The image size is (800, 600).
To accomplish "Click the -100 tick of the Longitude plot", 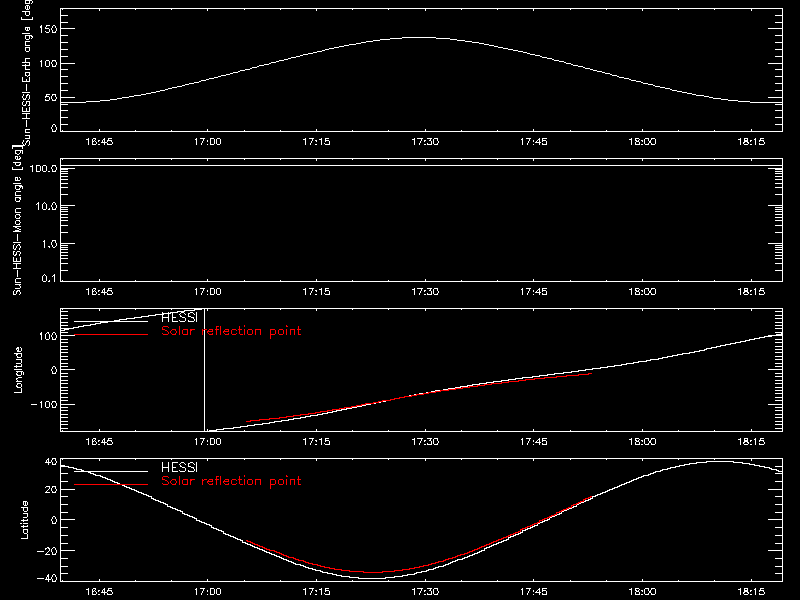I will point(44,404).
